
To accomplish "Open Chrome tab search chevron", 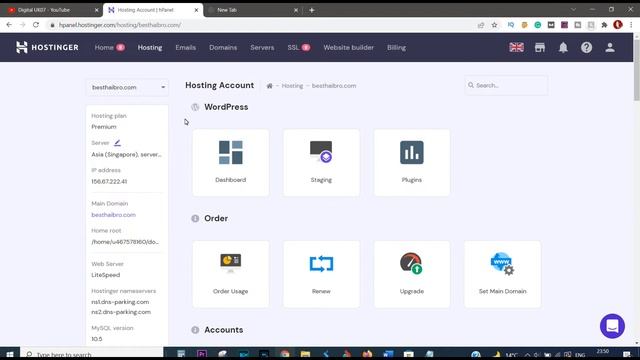I will (x=573, y=9).
